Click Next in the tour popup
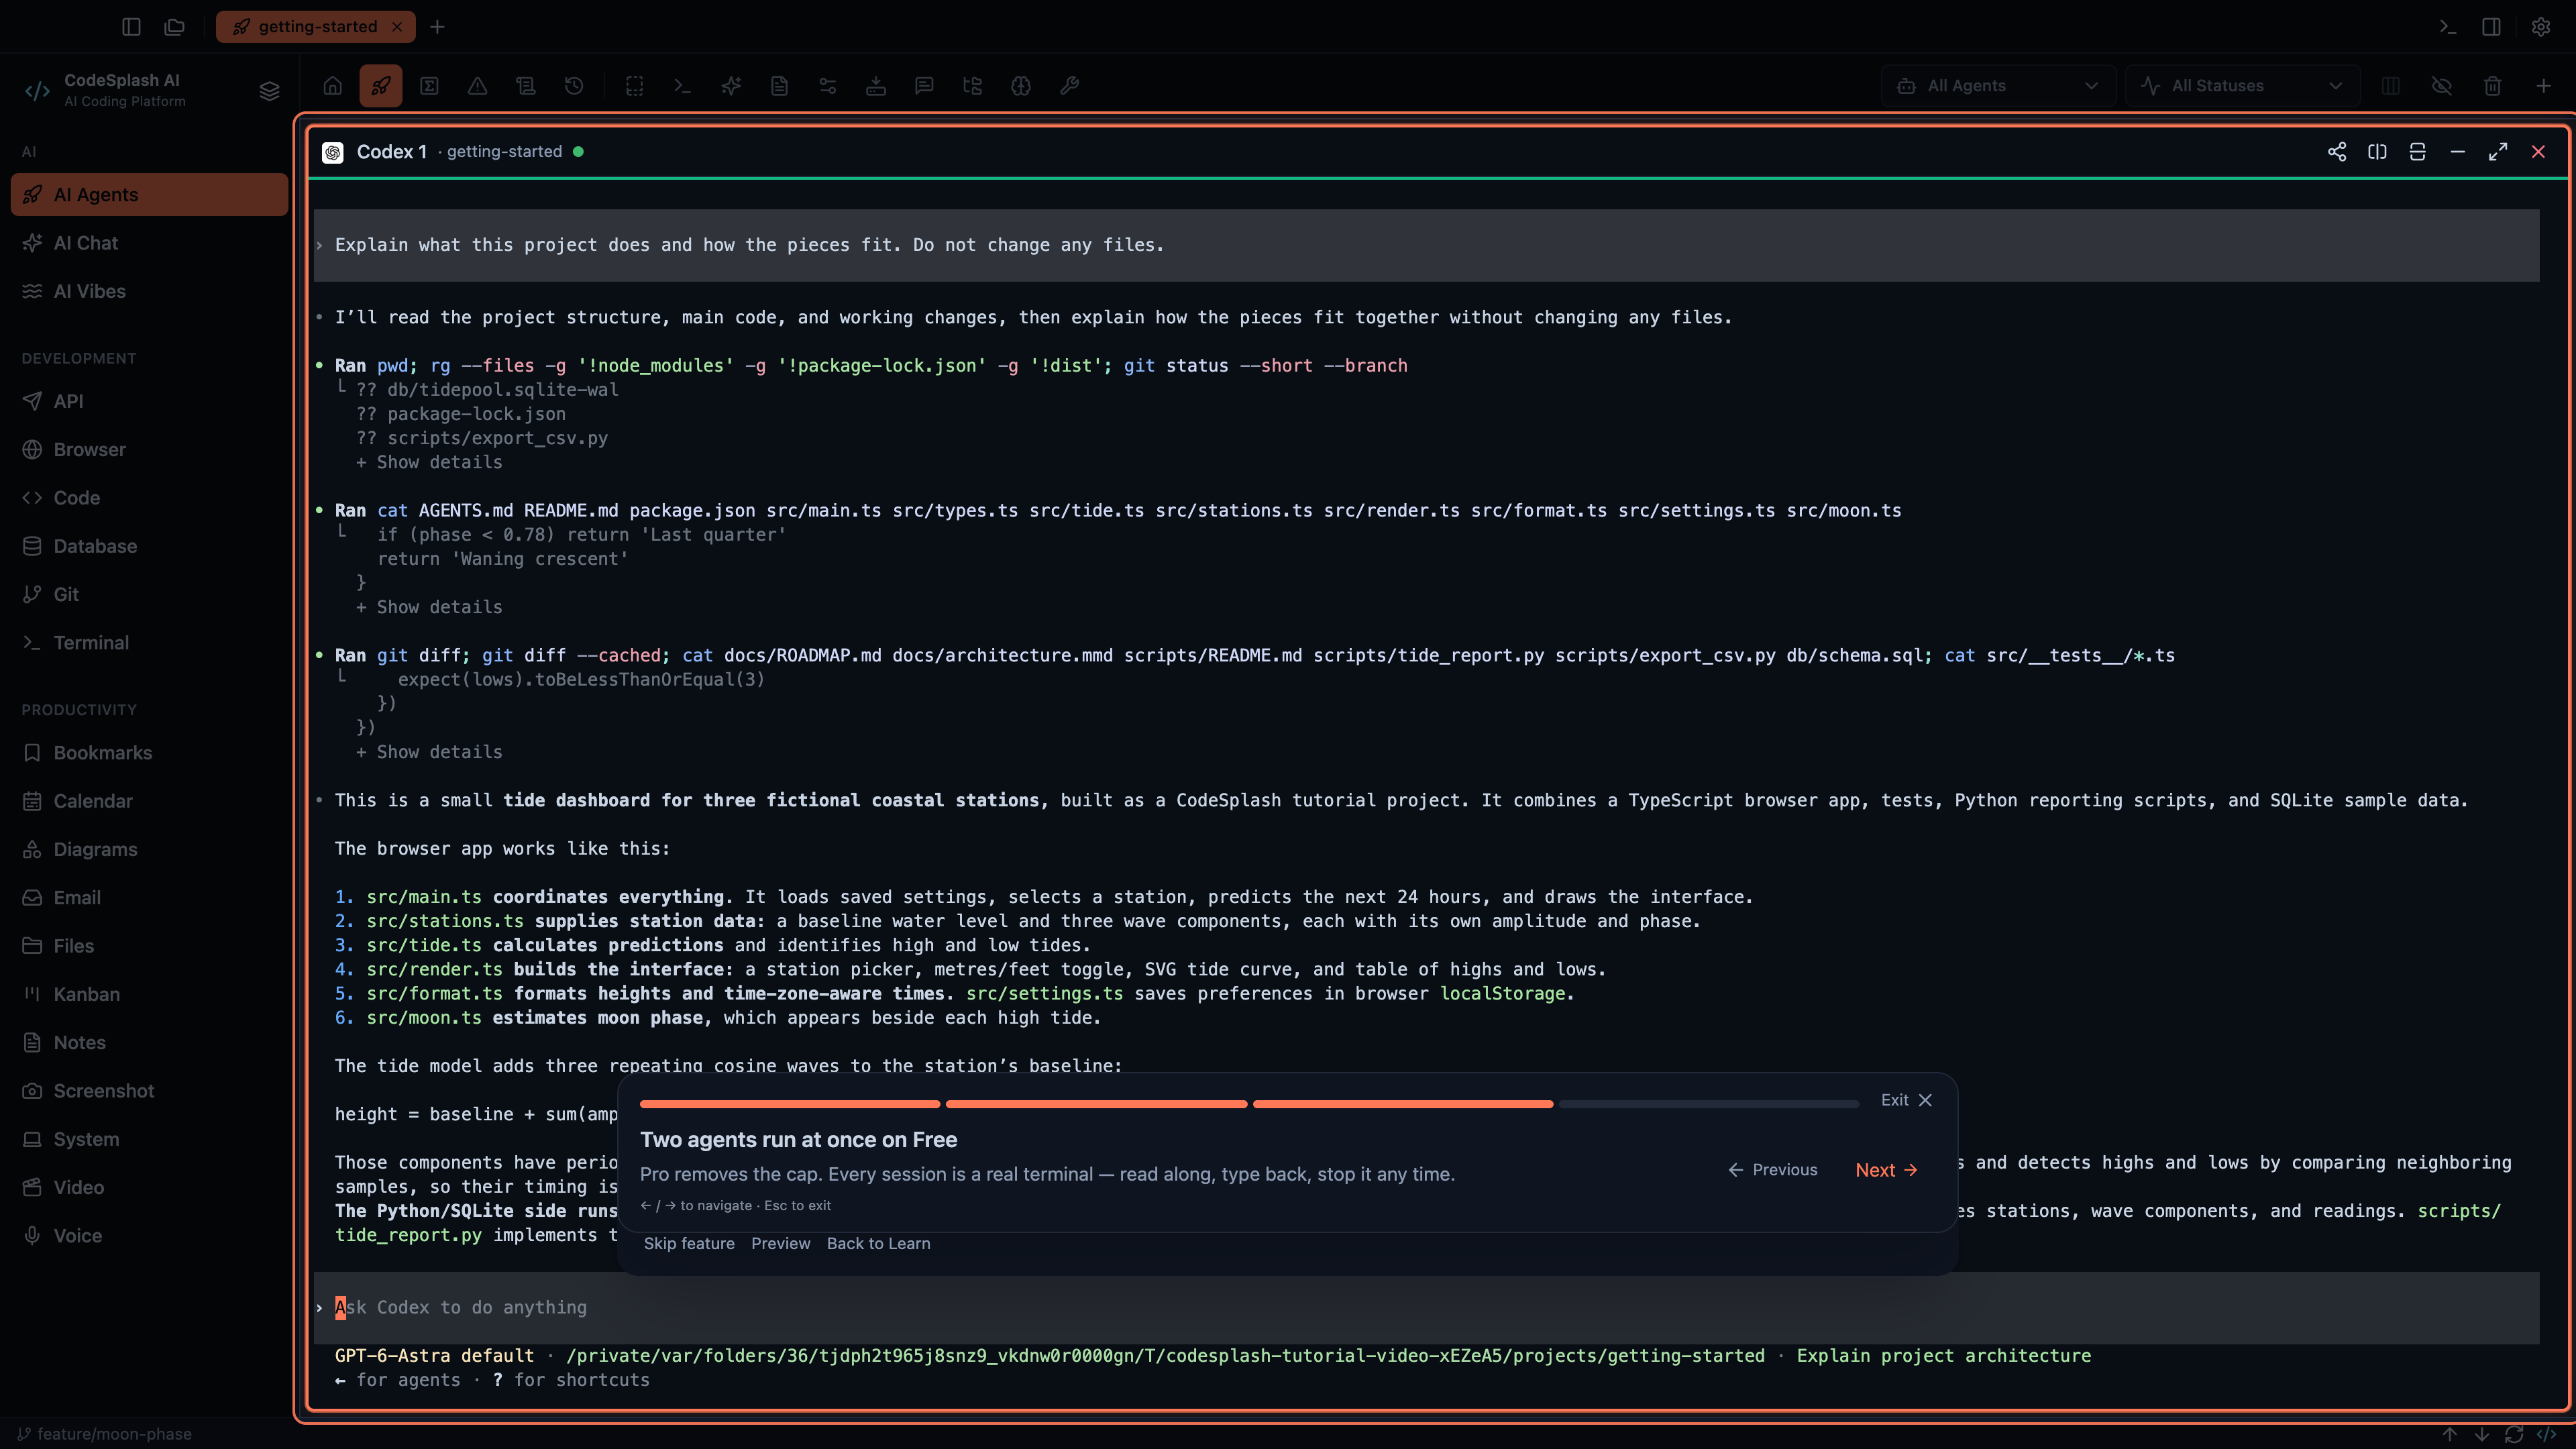This screenshot has width=2576, height=1449. tap(1886, 1170)
